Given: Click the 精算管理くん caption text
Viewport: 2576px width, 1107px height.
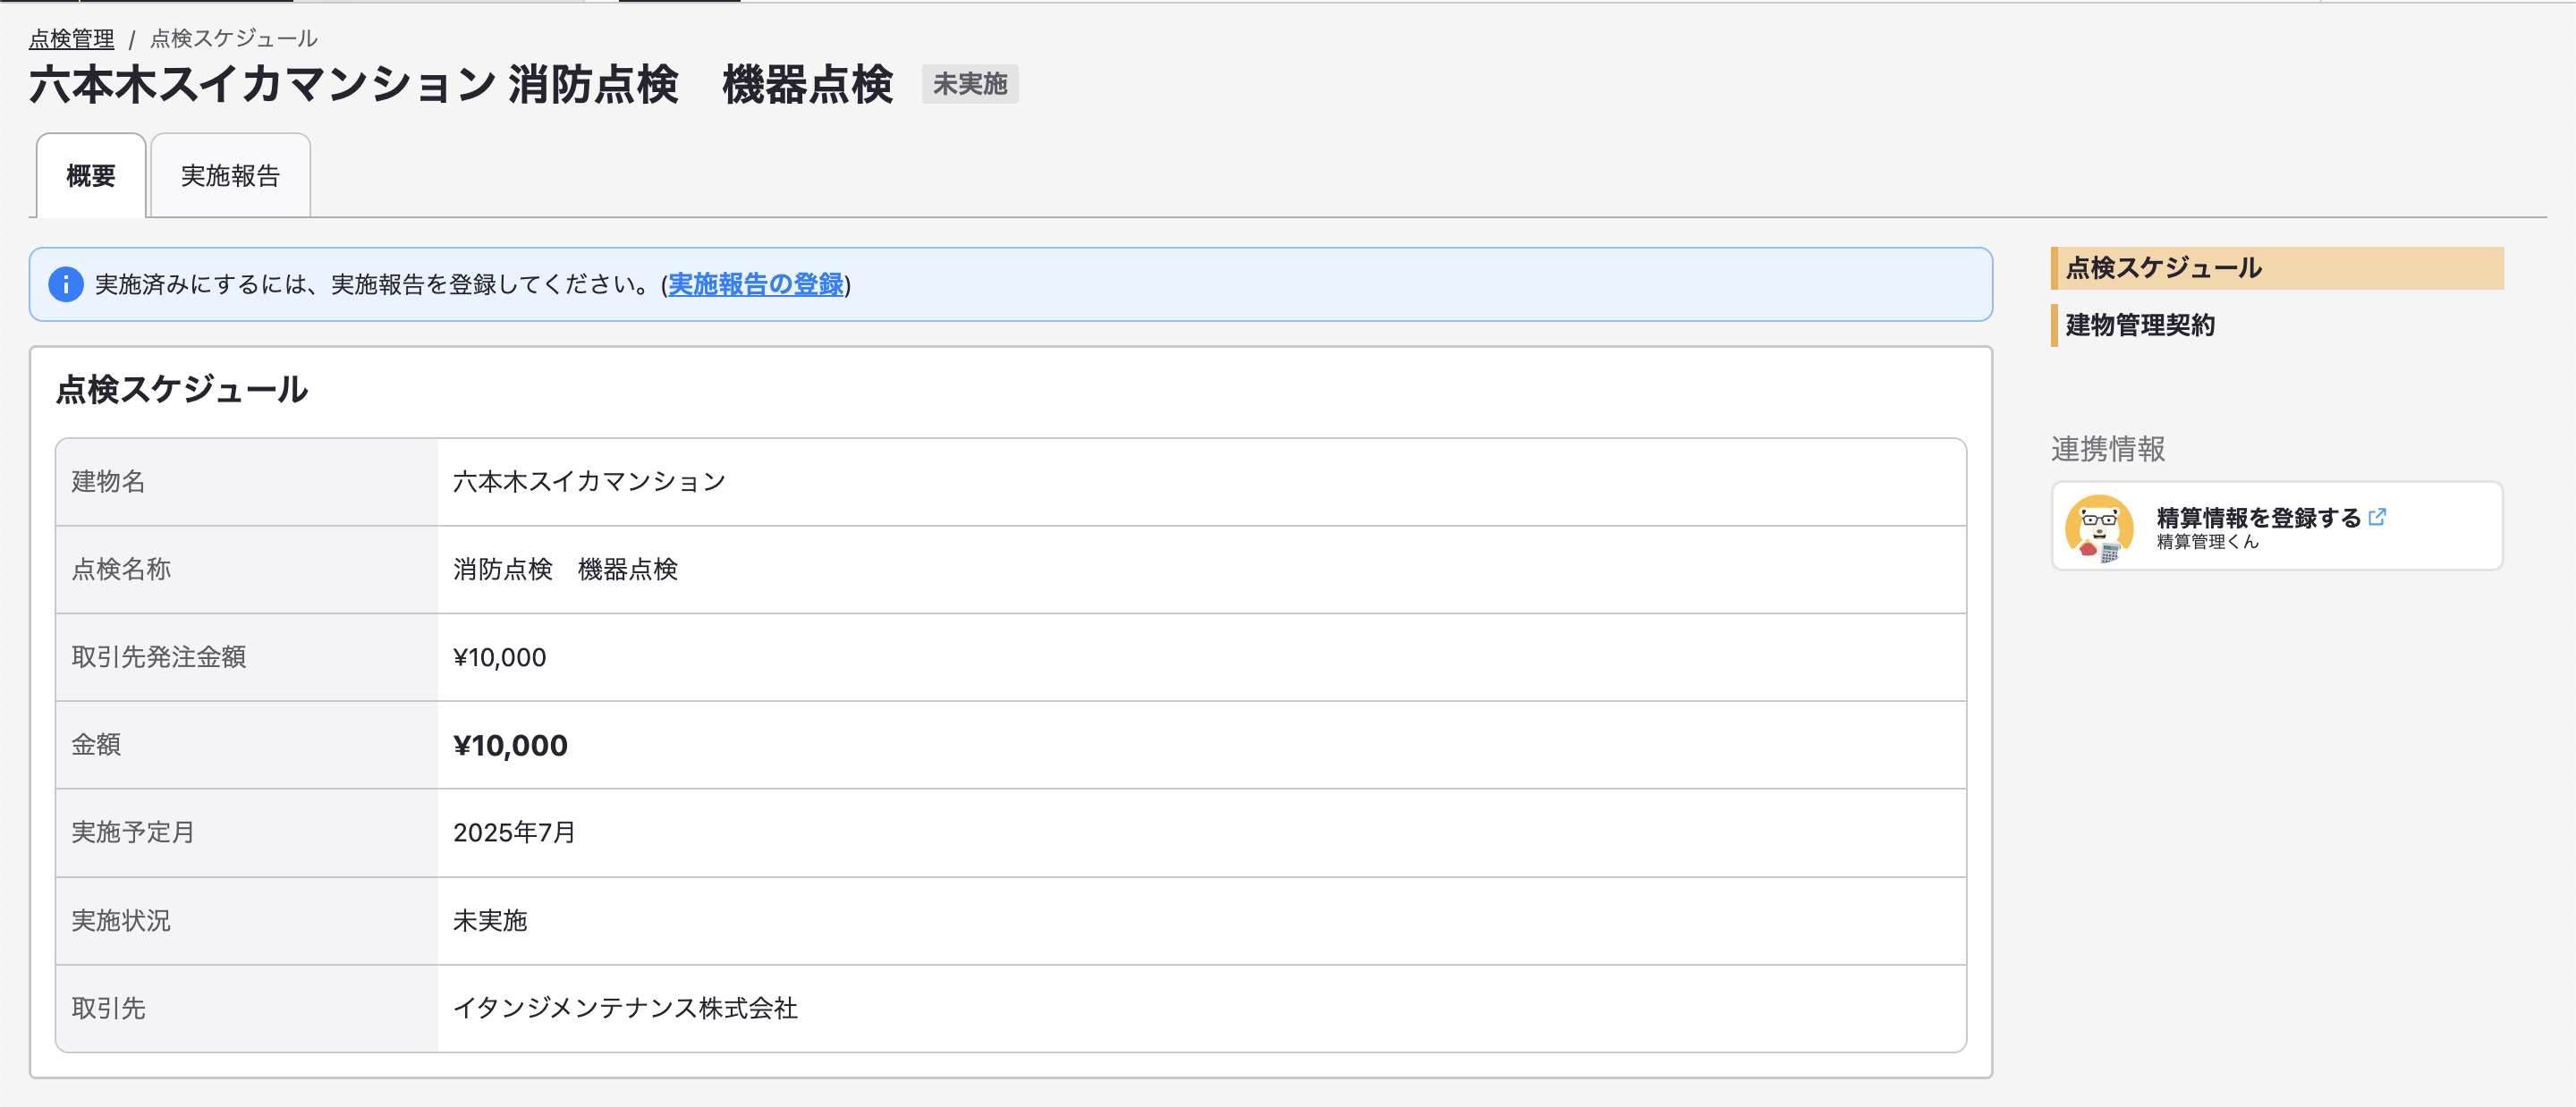Looking at the screenshot, I should [2207, 542].
